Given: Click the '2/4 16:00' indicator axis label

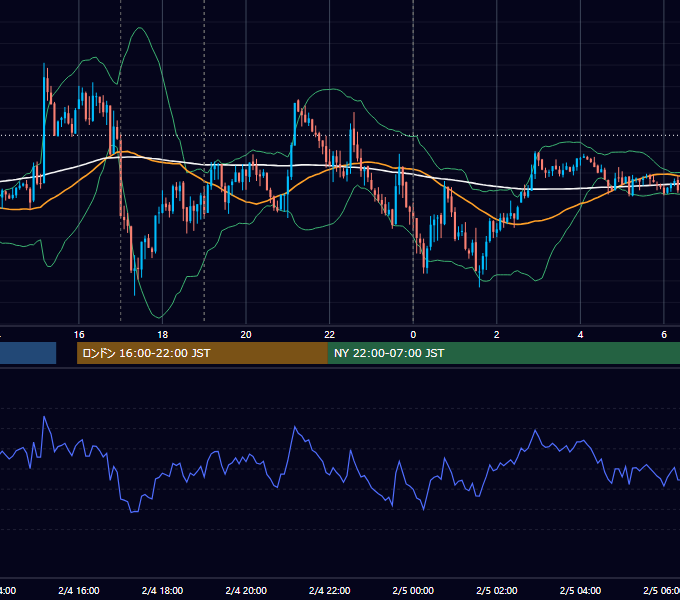Looking at the screenshot, I should 79,591.
